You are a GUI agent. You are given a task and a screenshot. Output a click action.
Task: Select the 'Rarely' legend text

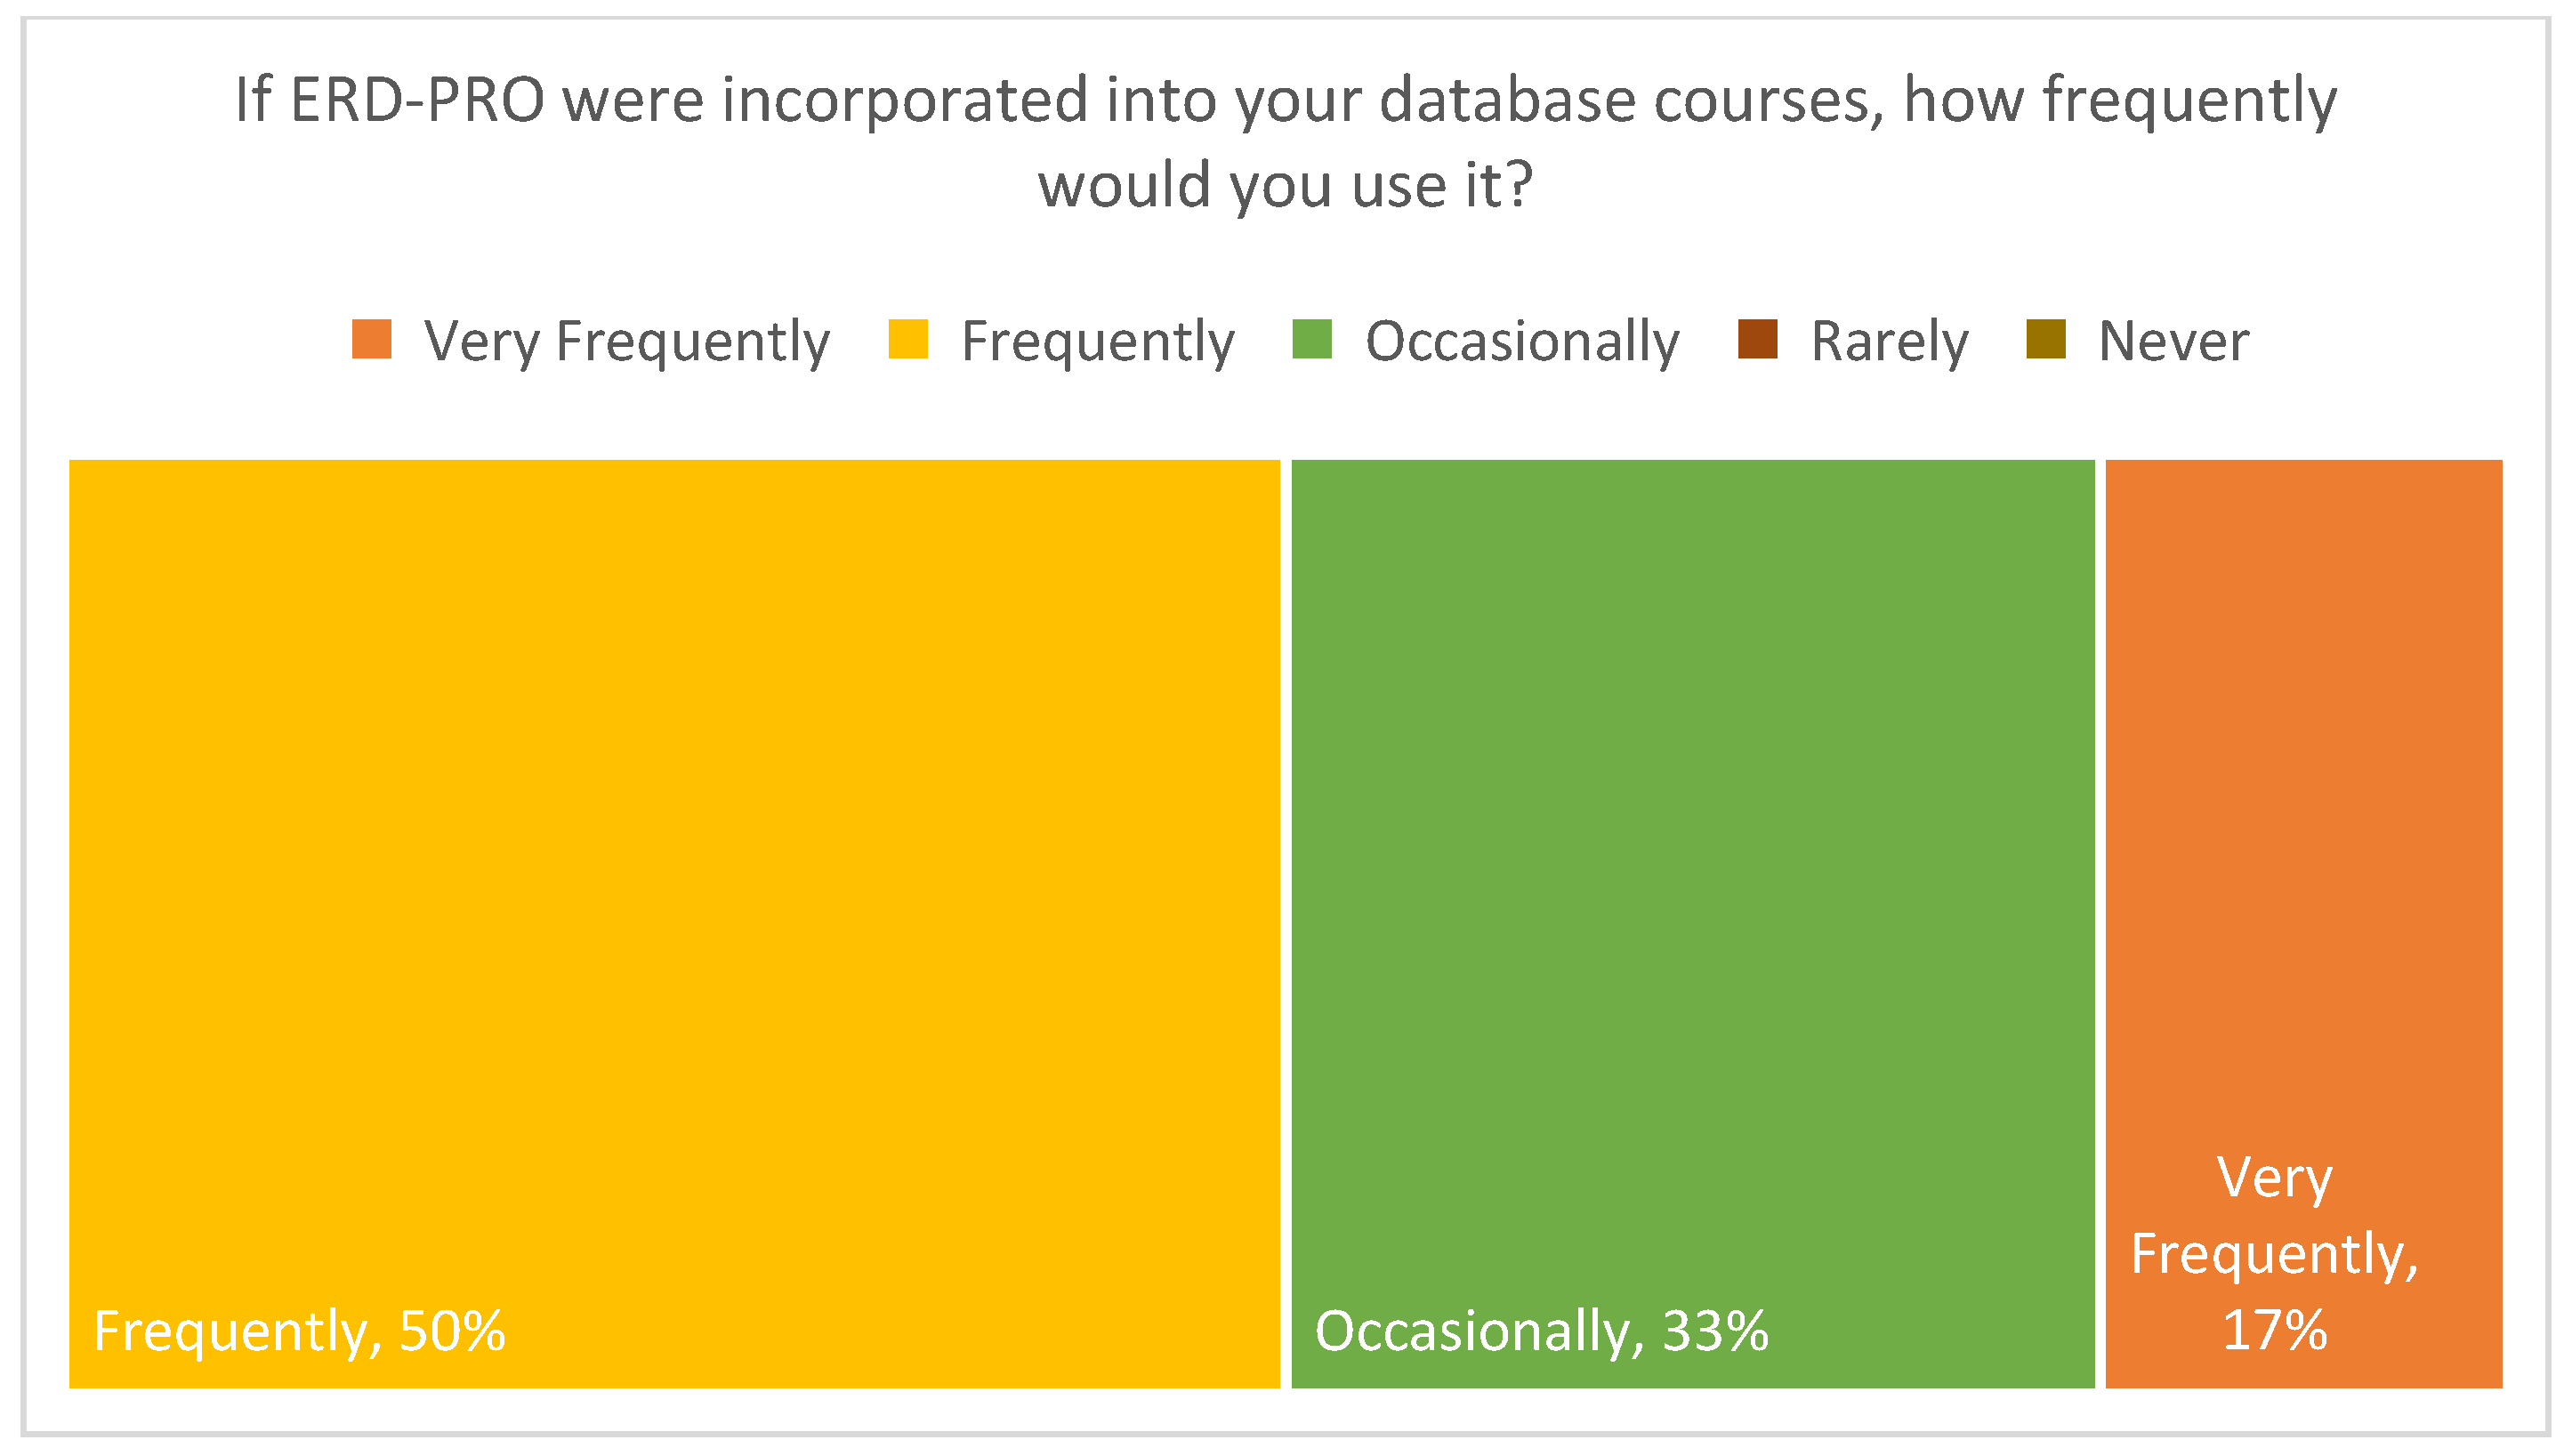pos(1889,342)
